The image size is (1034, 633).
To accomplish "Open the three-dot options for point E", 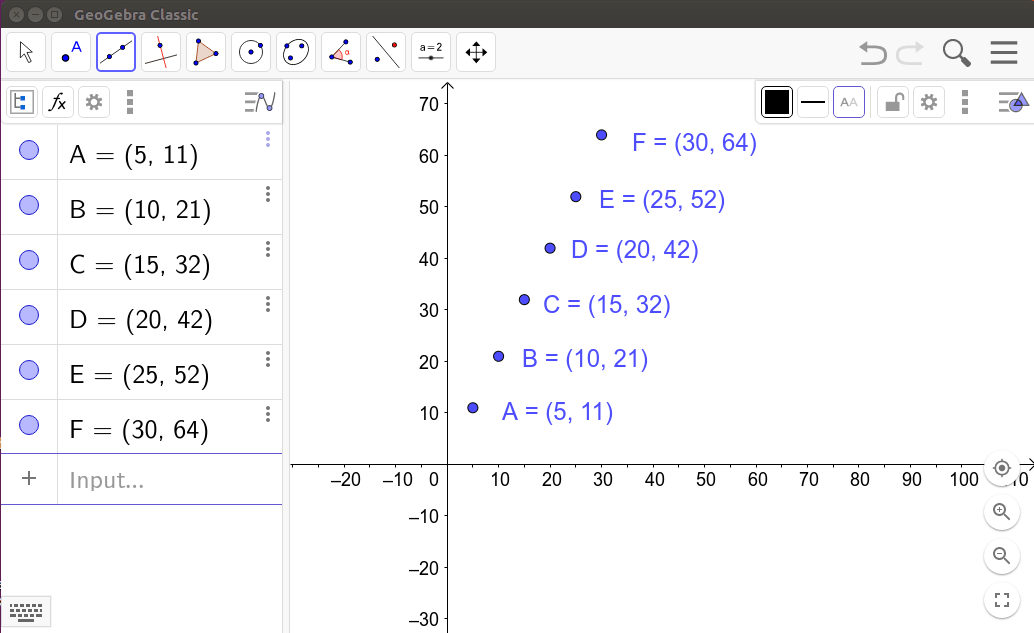I will (267, 360).
